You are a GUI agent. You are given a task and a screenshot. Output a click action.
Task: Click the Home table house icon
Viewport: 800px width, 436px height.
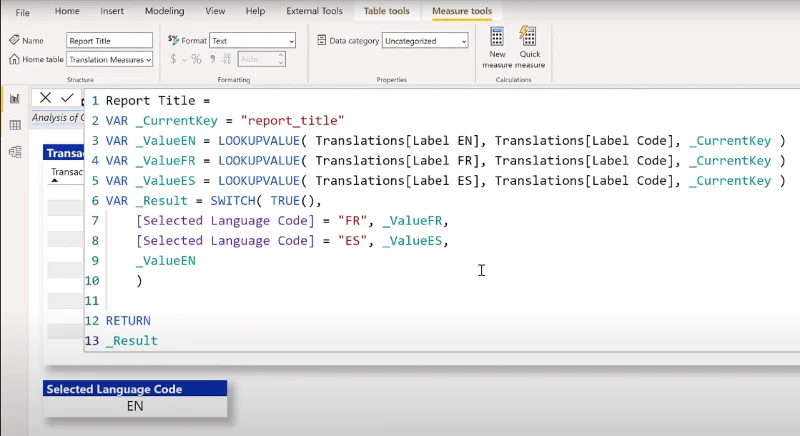(14, 59)
